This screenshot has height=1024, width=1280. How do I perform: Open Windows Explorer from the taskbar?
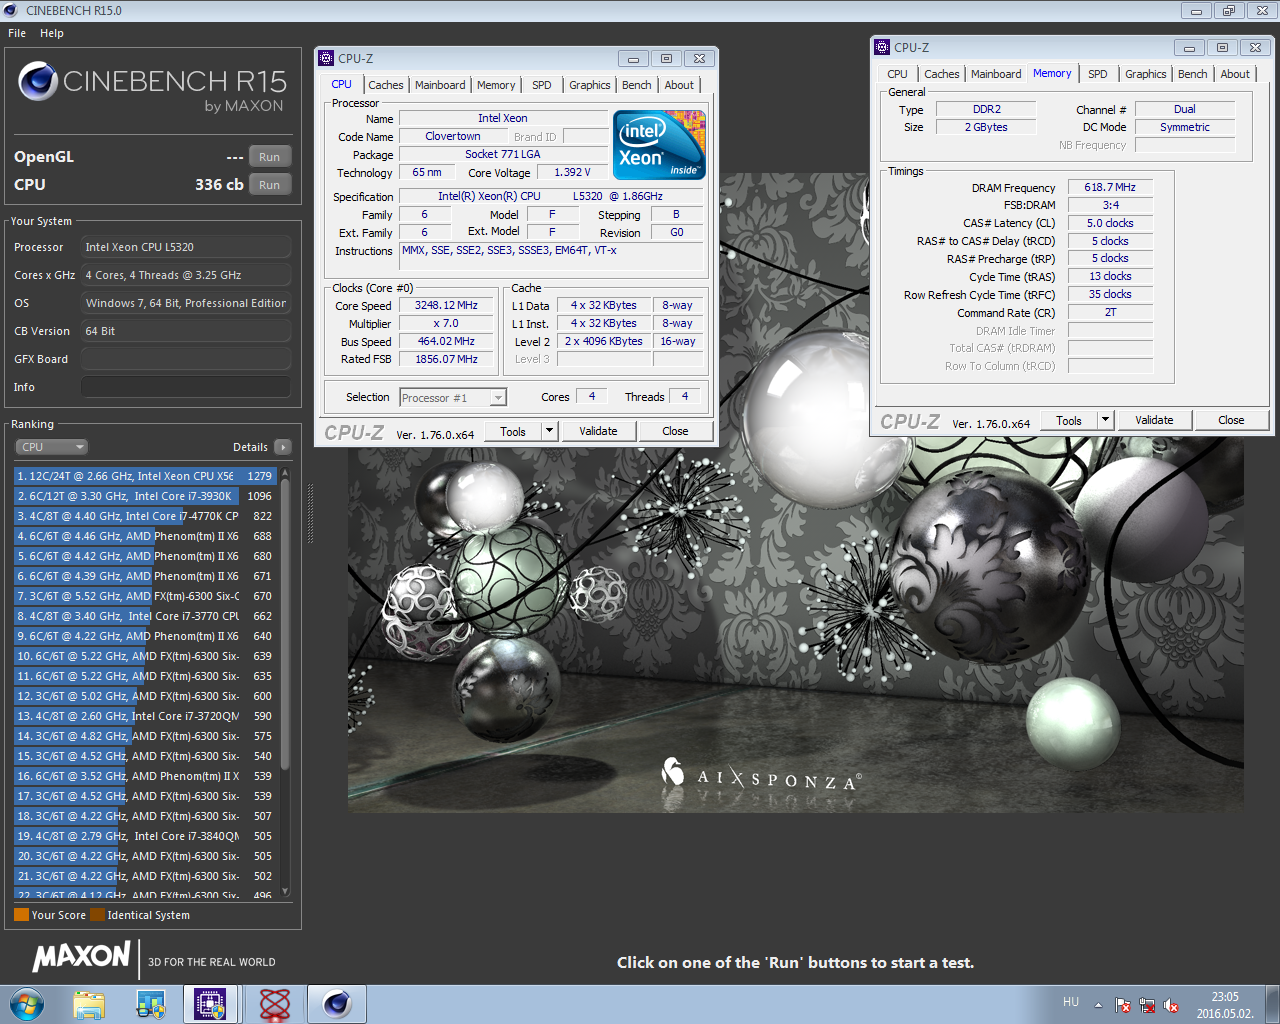pyautogui.click(x=88, y=1004)
